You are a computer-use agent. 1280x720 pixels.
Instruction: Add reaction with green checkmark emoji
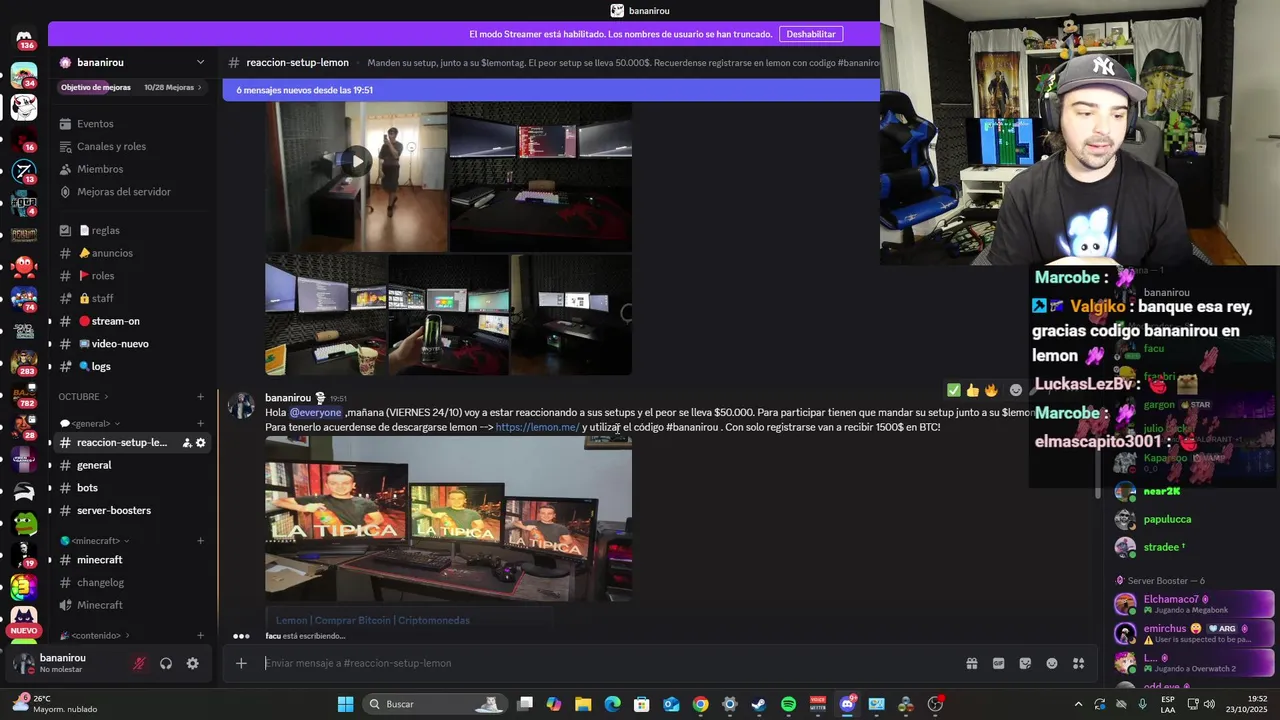click(x=953, y=390)
